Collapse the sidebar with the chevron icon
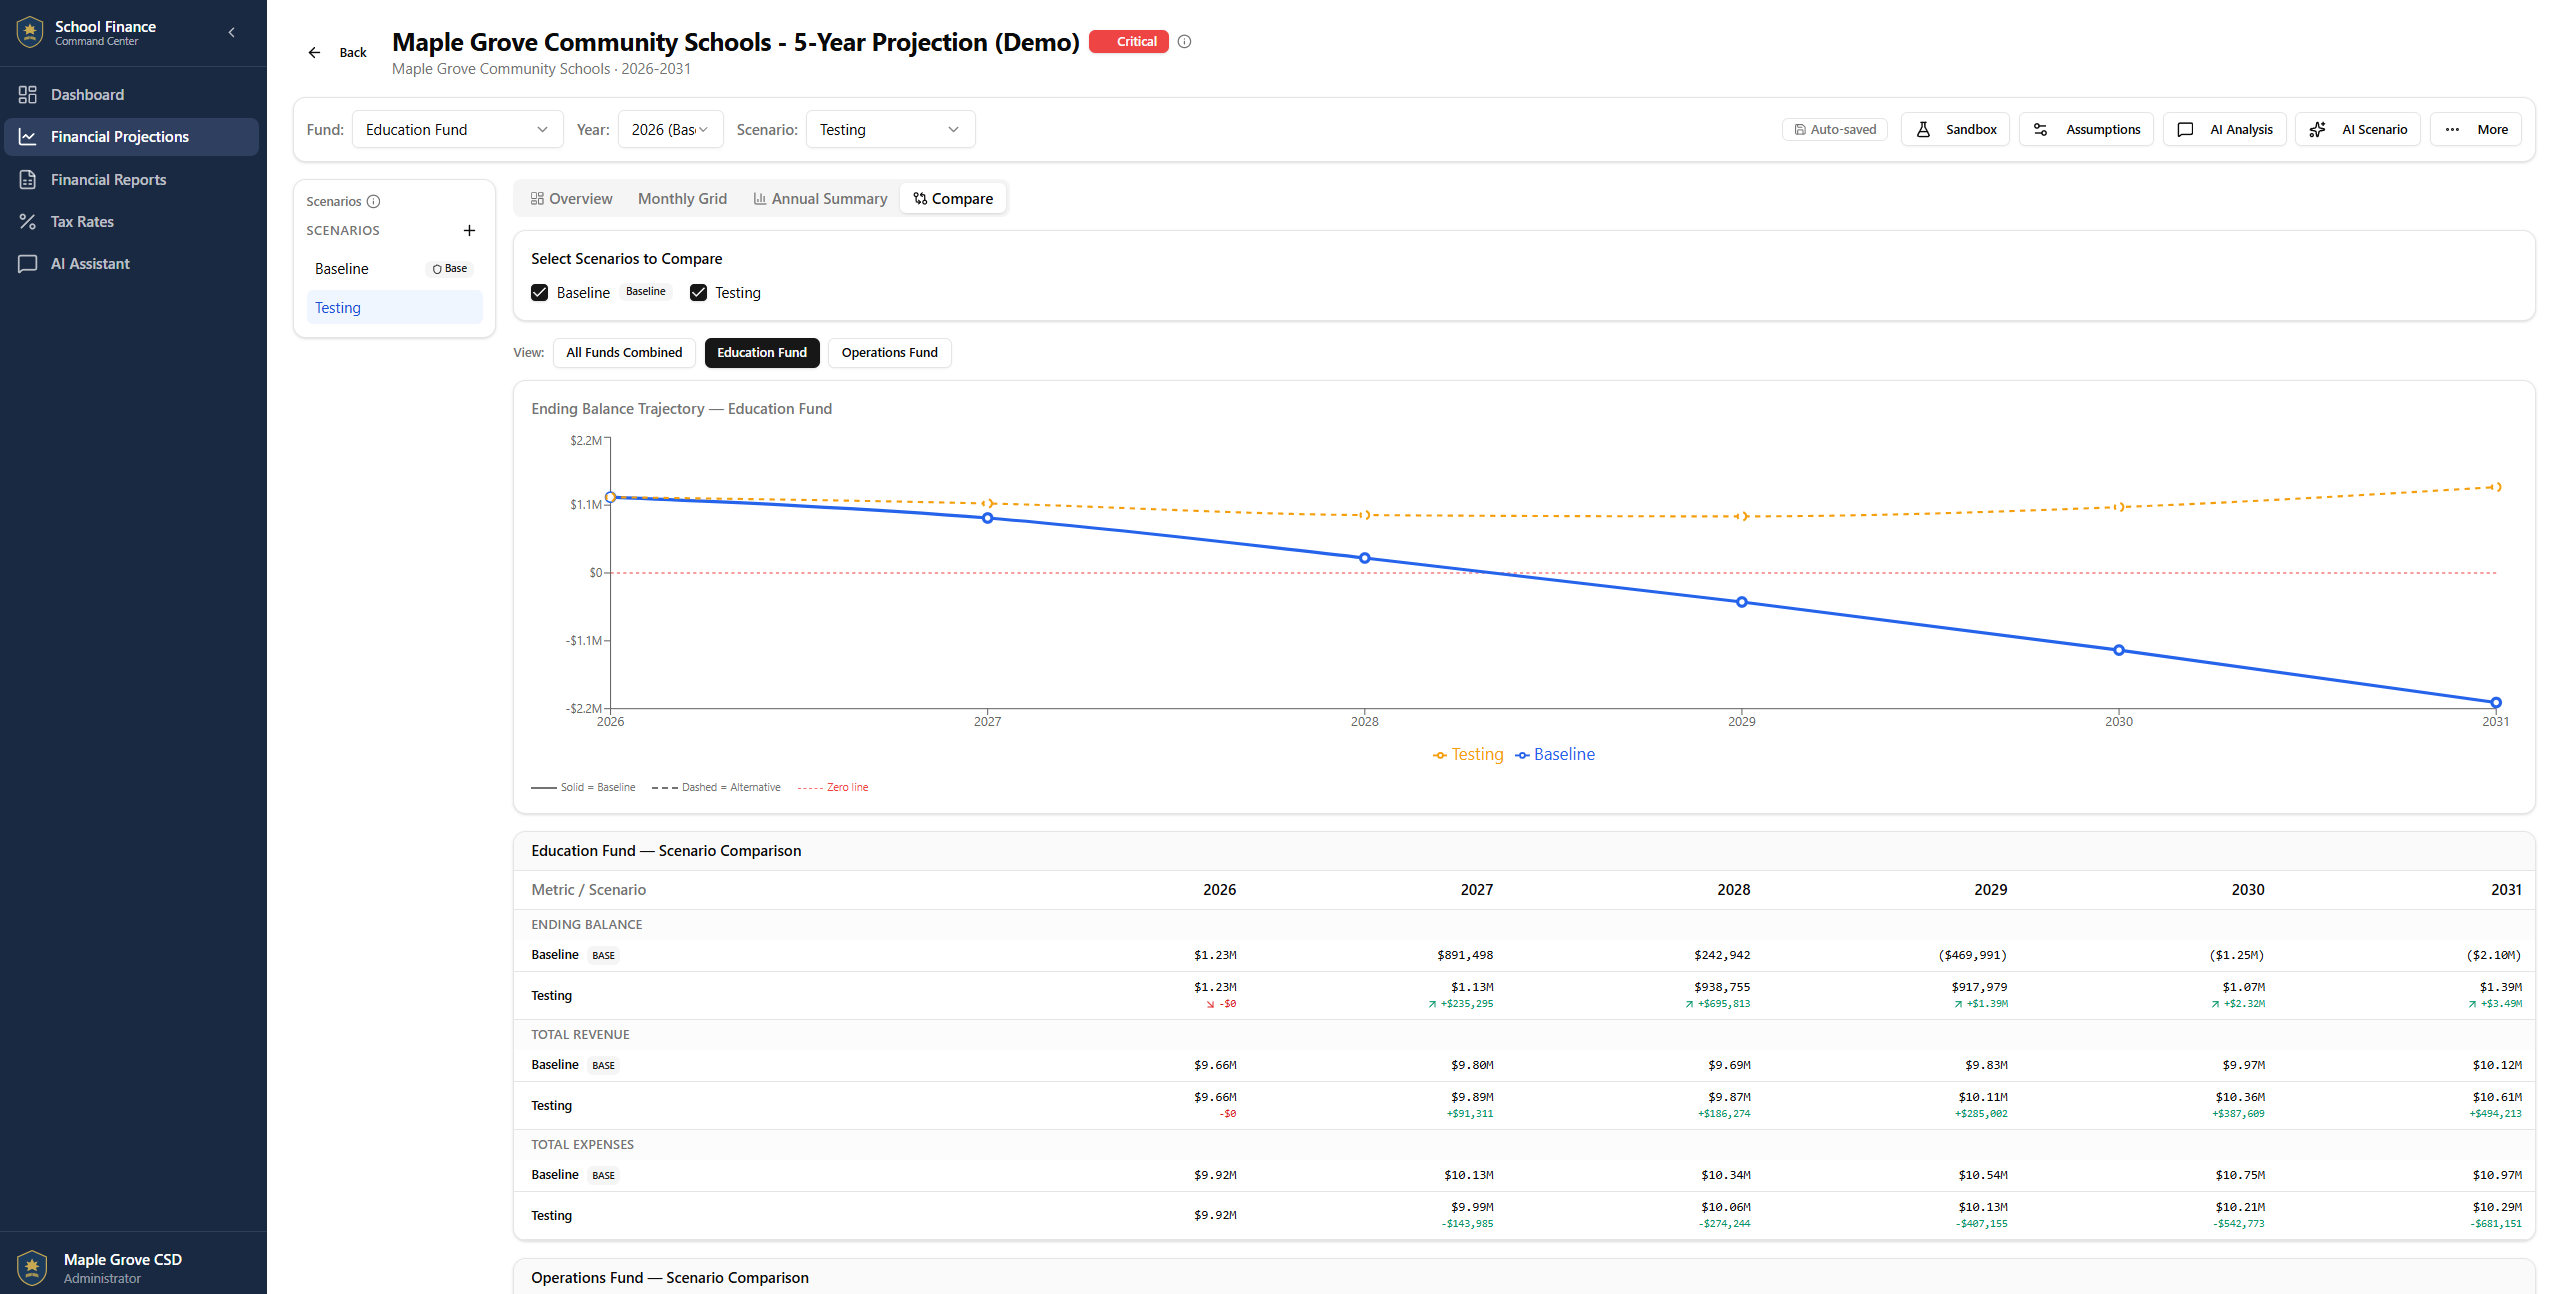The image size is (2552, 1294). 232,33
